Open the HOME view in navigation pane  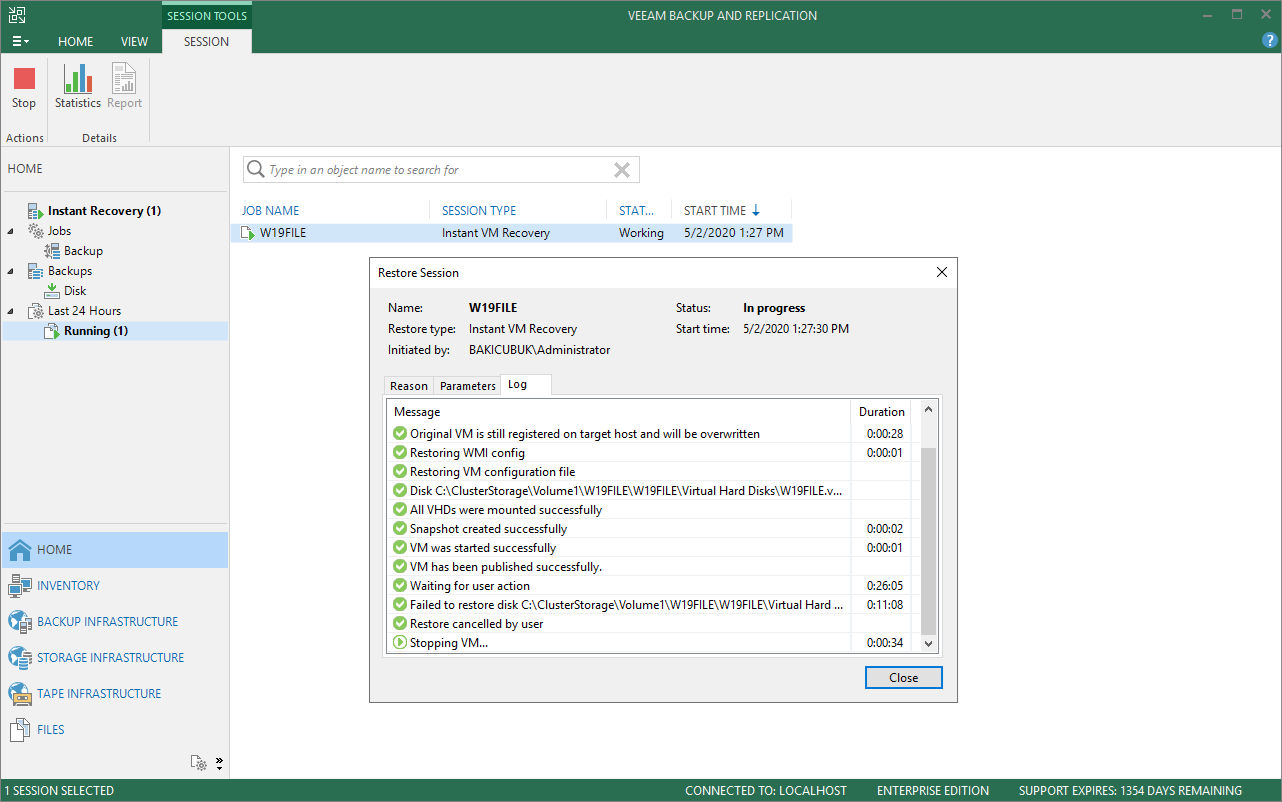(115, 550)
